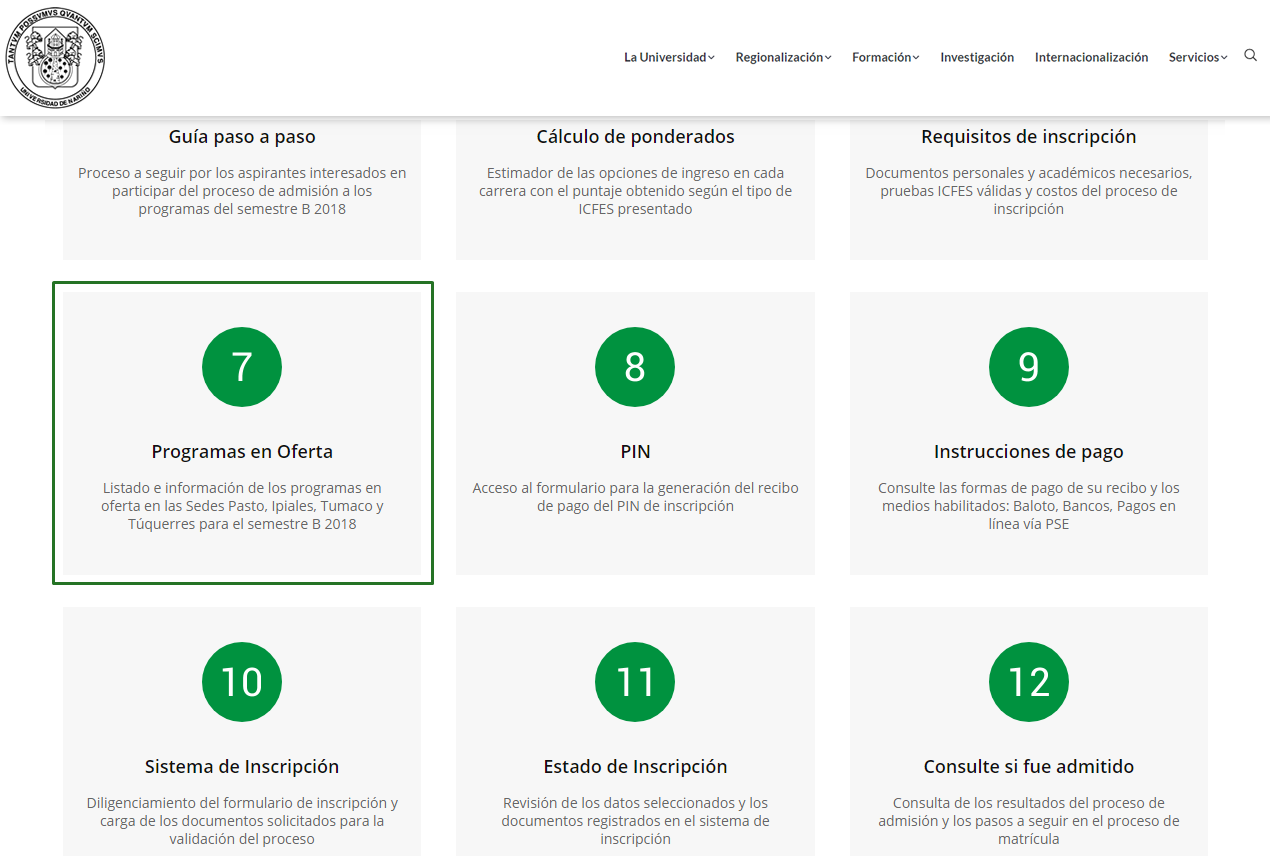Image resolution: width=1270 pixels, height=856 pixels.
Task: Open Instrucciones de pago title
Action: pyautogui.click(x=1029, y=451)
